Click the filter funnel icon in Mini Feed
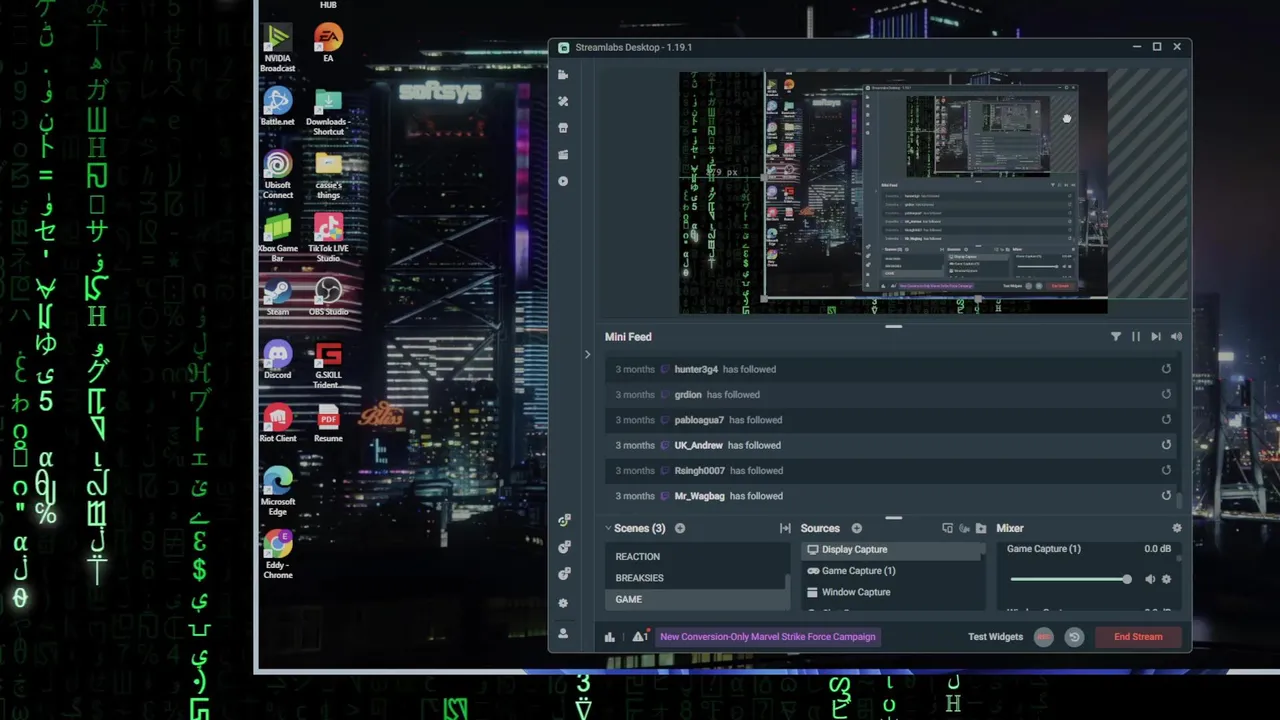Screen dimensions: 1280x720 click(x=1116, y=337)
